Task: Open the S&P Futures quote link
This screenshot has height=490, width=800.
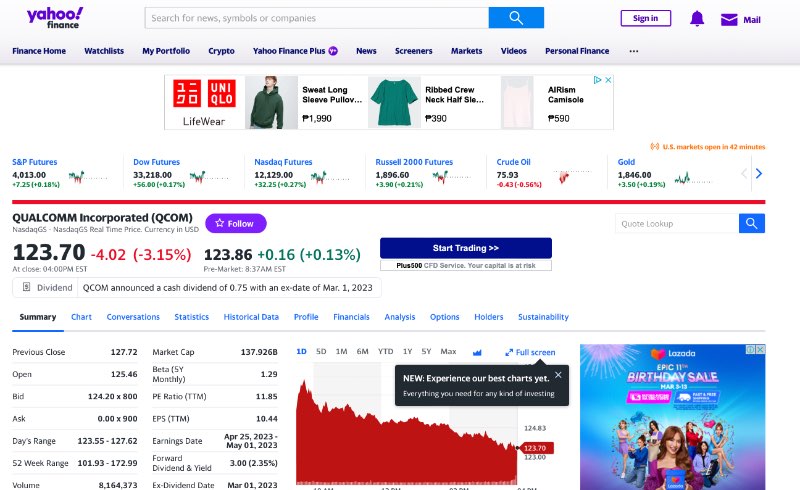Action: tap(35, 162)
